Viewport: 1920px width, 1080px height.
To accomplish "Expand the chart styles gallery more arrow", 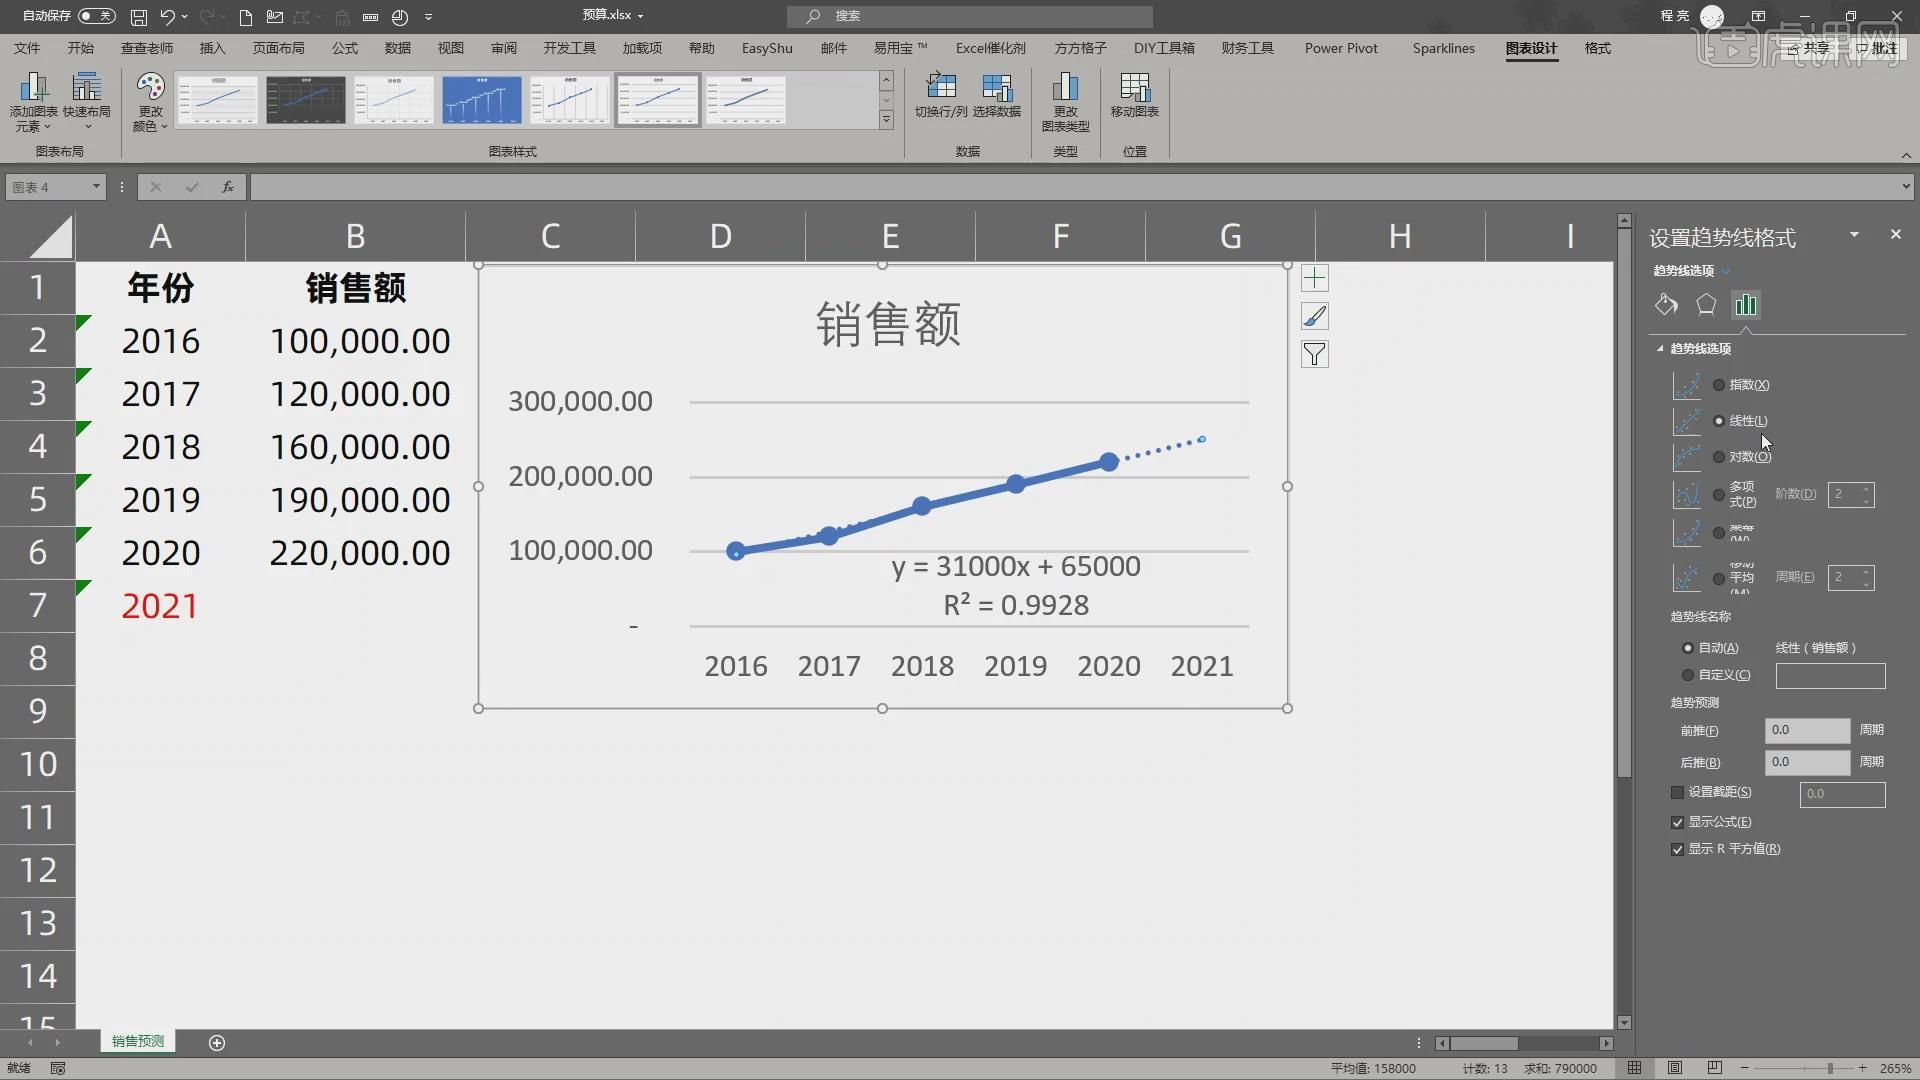I will click(887, 119).
